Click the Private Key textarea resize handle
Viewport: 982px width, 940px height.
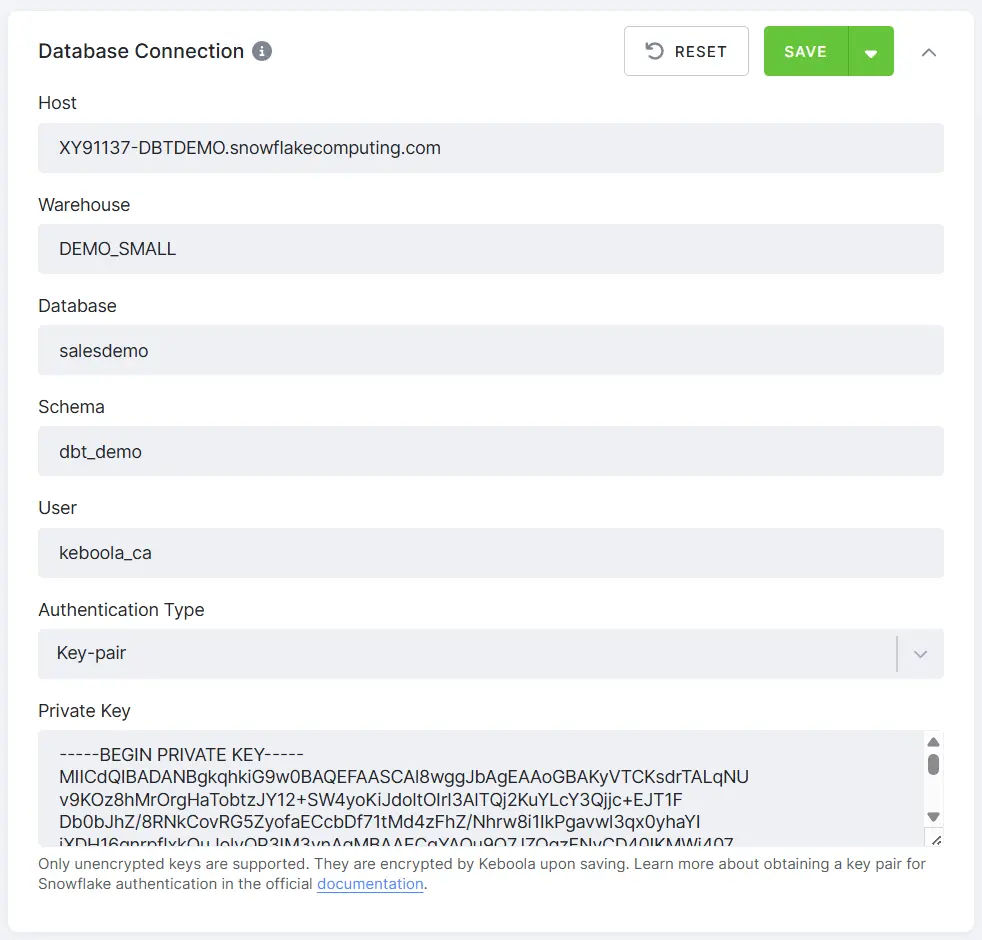coord(935,839)
